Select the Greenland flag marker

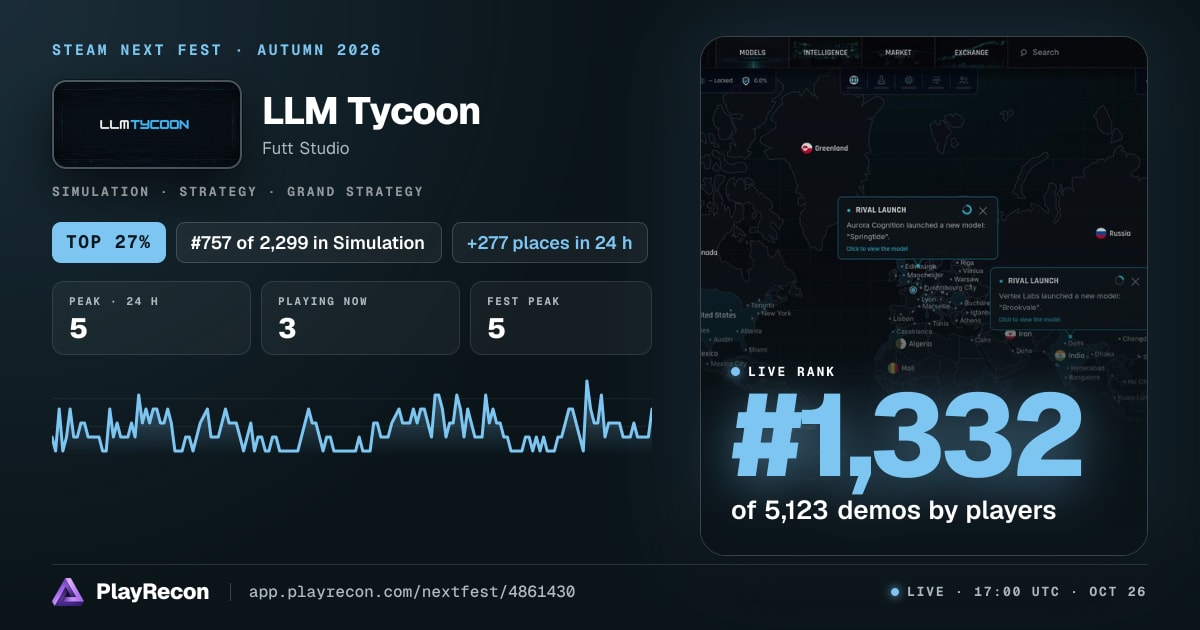[x=807, y=148]
